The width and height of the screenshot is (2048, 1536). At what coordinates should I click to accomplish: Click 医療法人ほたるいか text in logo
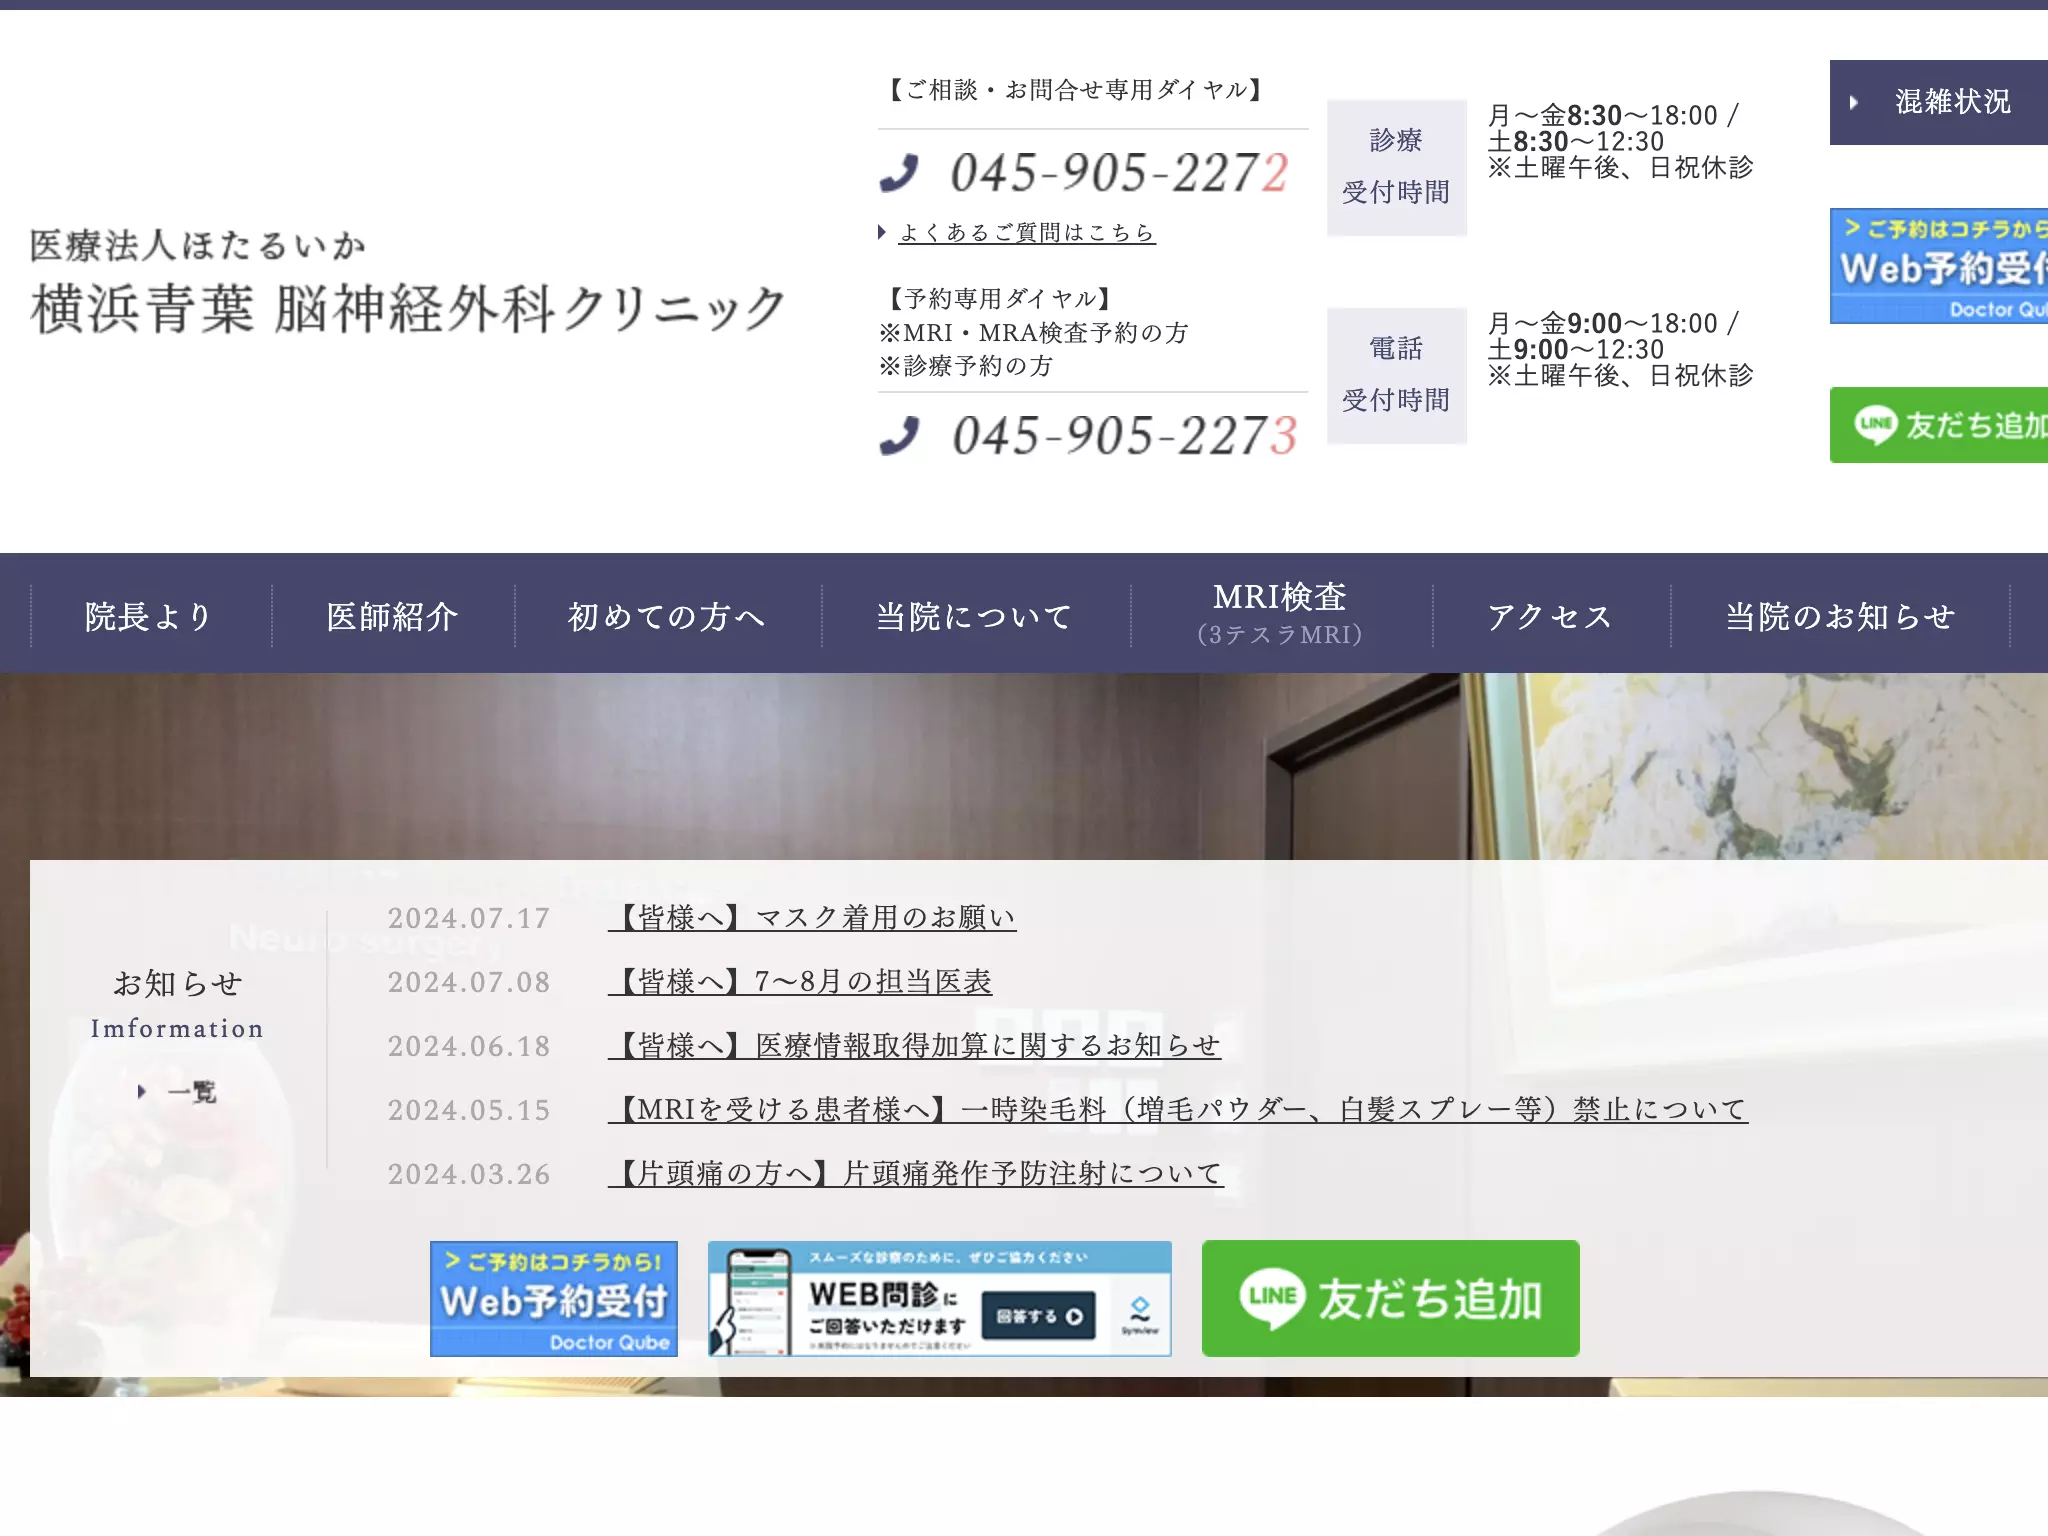tap(197, 245)
